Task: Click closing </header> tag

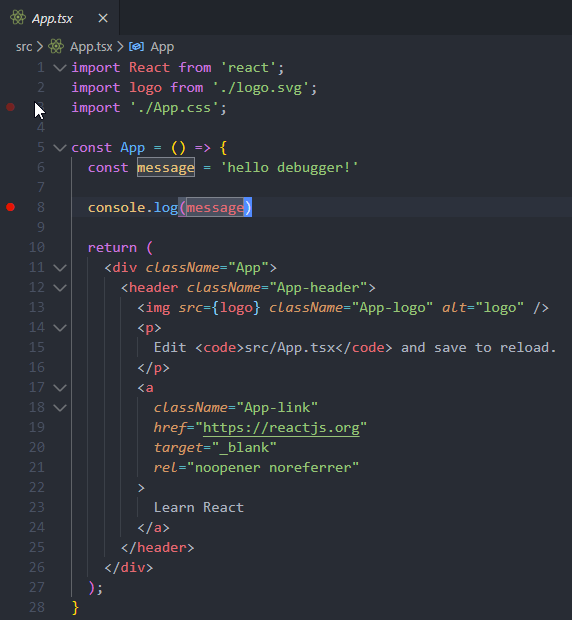Action: 157,548
